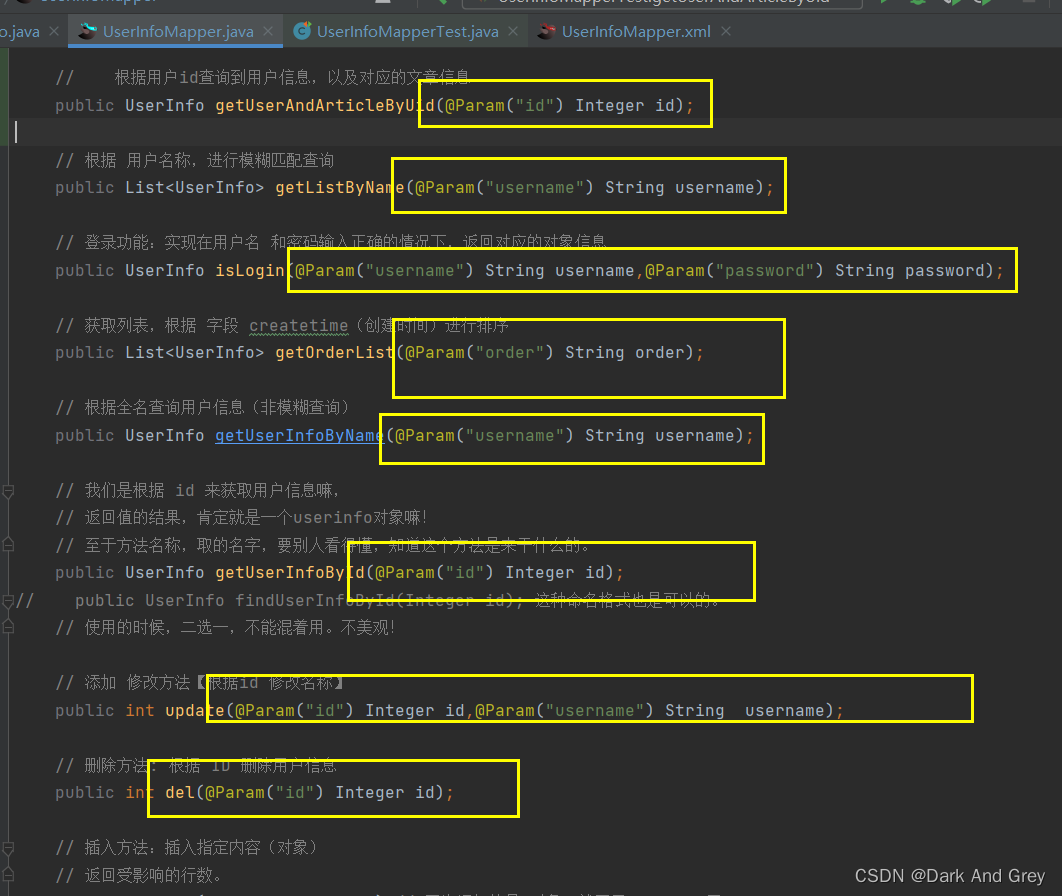Collapse fold at commented-out findUserInfoById line
The width and height of the screenshot is (1062, 896).
[x=8, y=601]
